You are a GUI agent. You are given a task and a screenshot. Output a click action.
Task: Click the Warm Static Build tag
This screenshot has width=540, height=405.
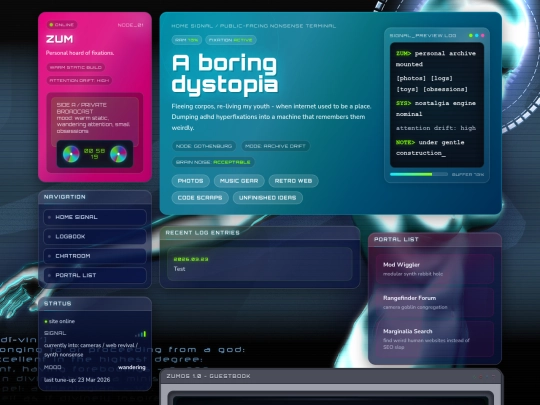[x=76, y=67]
